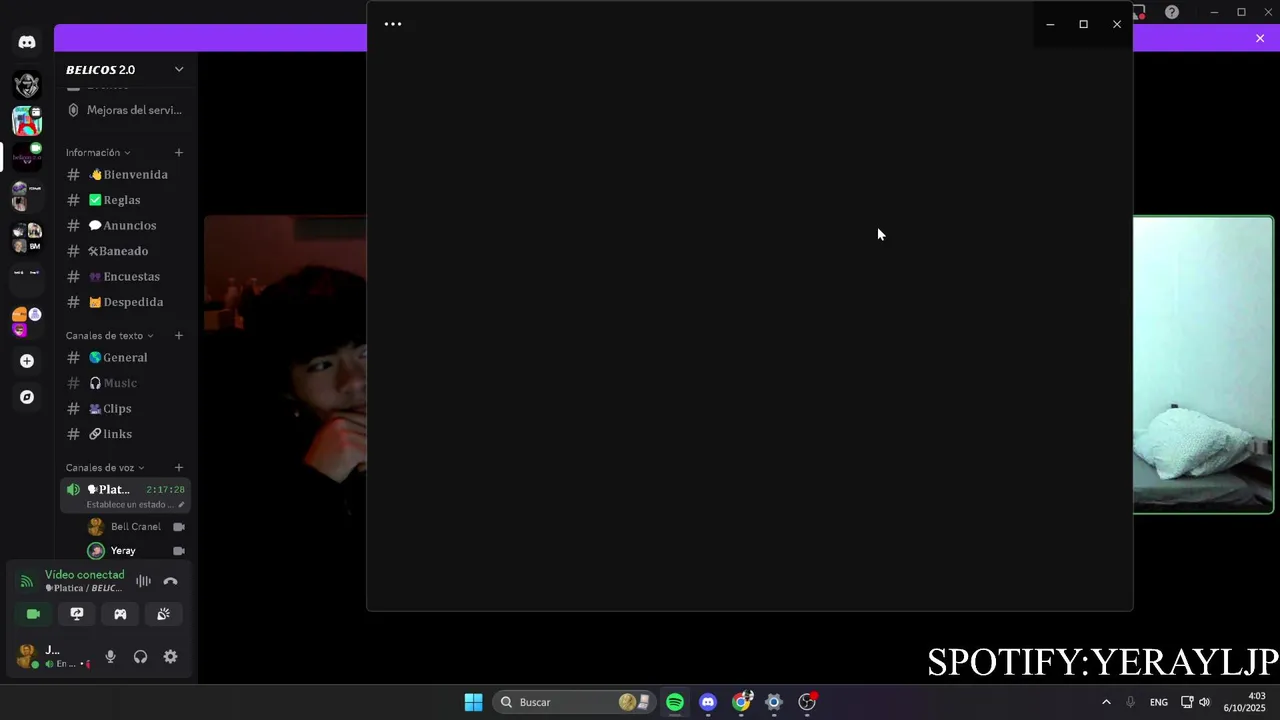This screenshot has height=720, width=1280.
Task: Open user settings gear icon
Action: coord(170,657)
